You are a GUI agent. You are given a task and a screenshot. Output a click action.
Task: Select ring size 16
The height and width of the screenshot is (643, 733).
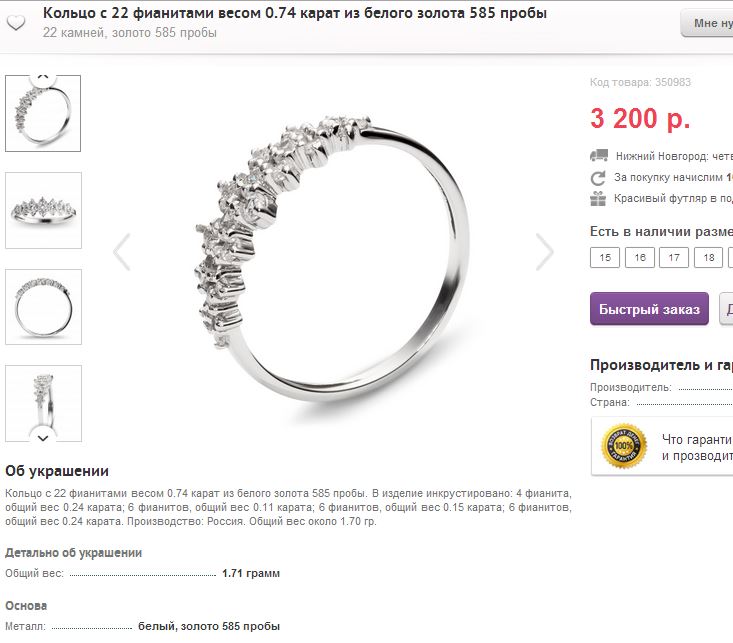(640, 258)
